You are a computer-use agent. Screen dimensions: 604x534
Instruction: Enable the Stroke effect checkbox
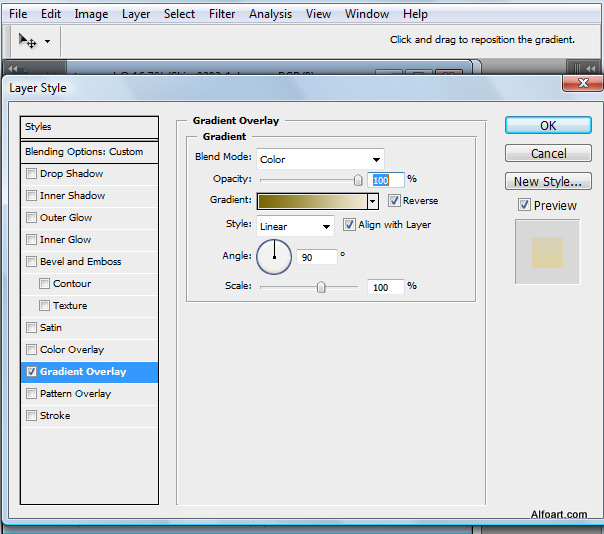coord(32,416)
